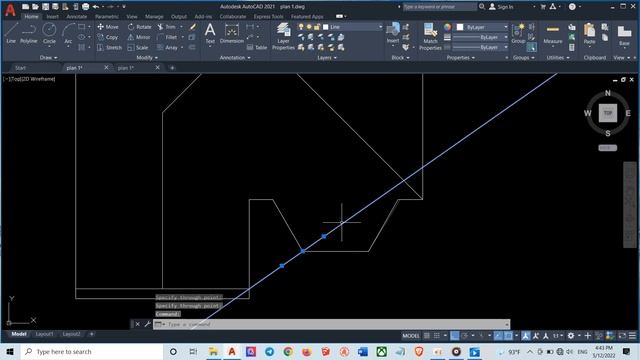Toggle snap mode in status bar

pyautogui.click(x=436, y=336)
